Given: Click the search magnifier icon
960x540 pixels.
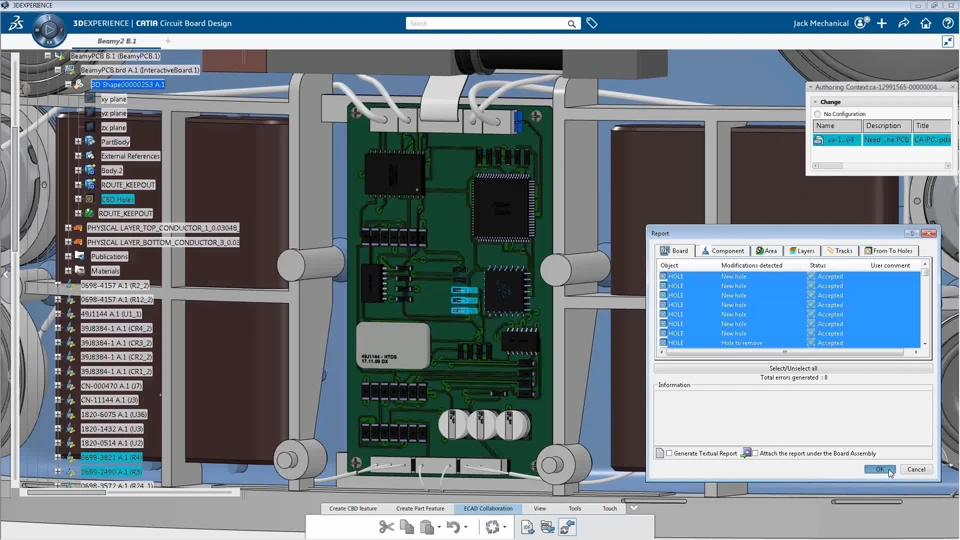Looking at the screenshot, I should [x=571, y=24].
